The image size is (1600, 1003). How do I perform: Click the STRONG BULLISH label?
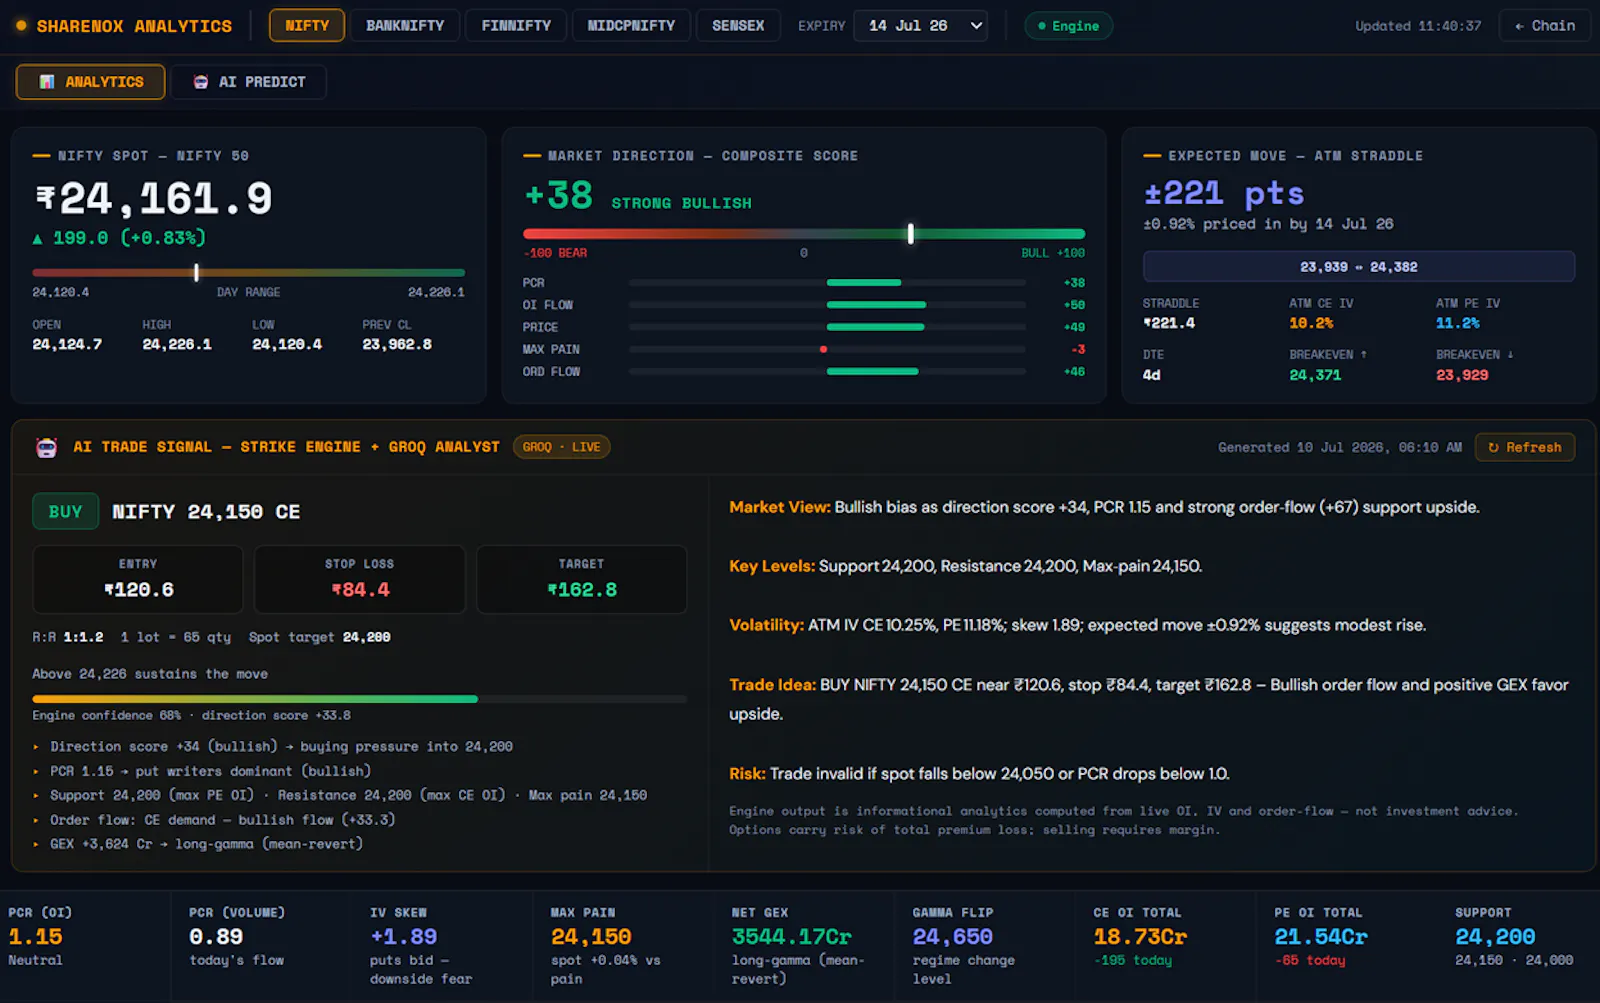click(x=681, y=203)
